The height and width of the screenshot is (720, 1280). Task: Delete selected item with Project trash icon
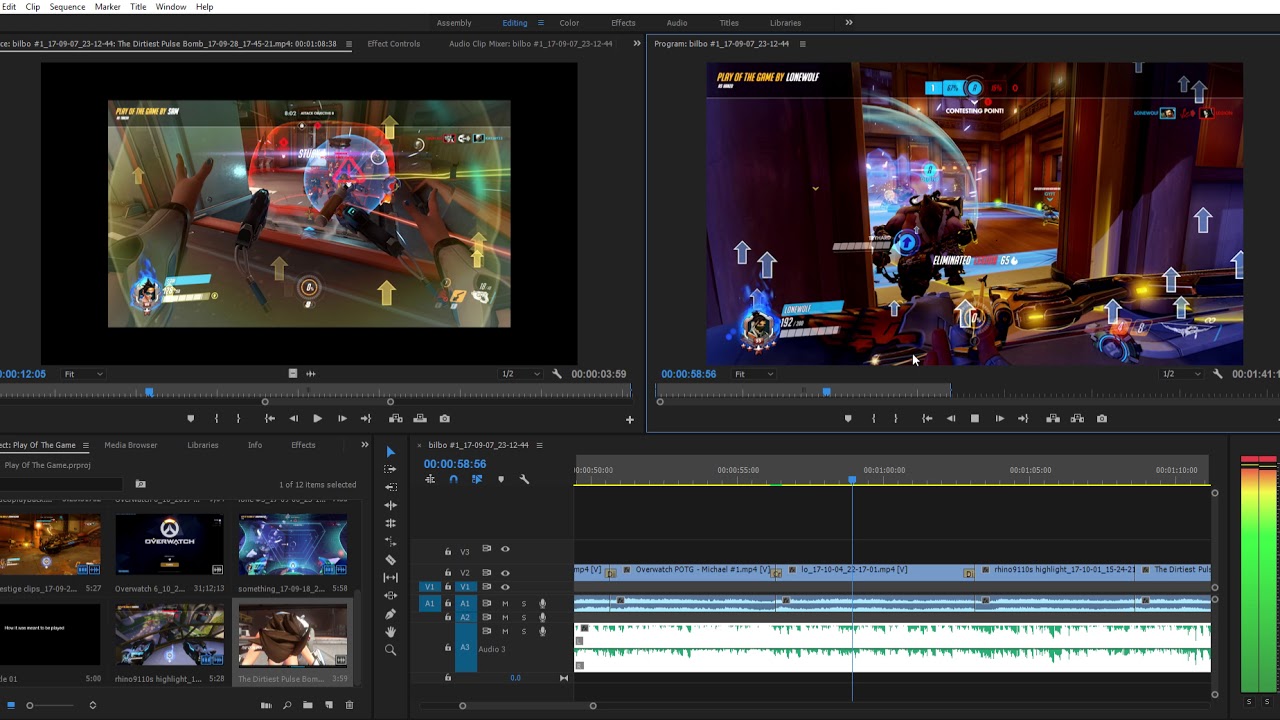point(349,705)
